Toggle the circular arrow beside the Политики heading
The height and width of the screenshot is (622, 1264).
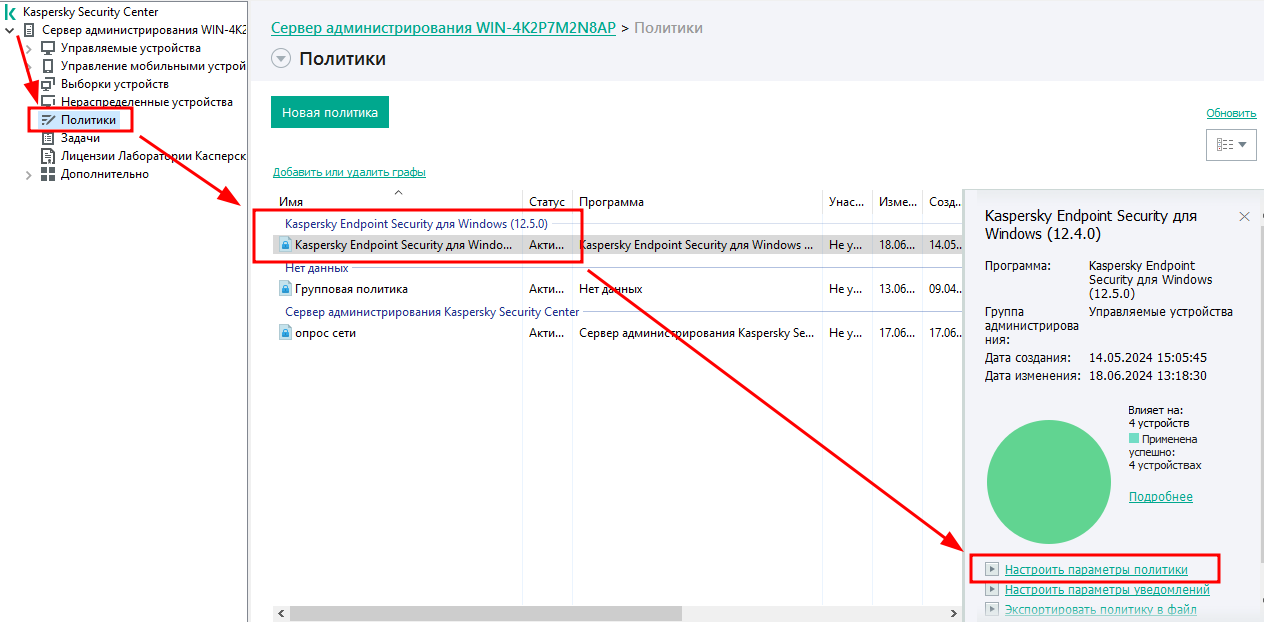281,59
